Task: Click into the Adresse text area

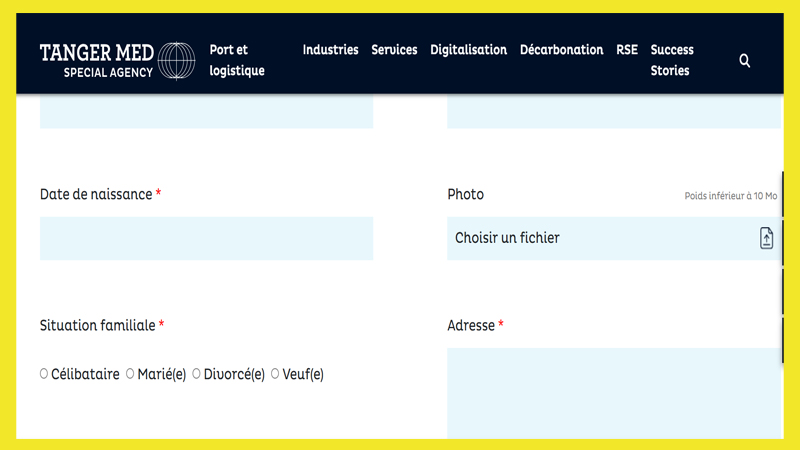Action: [x=614, y=393]
